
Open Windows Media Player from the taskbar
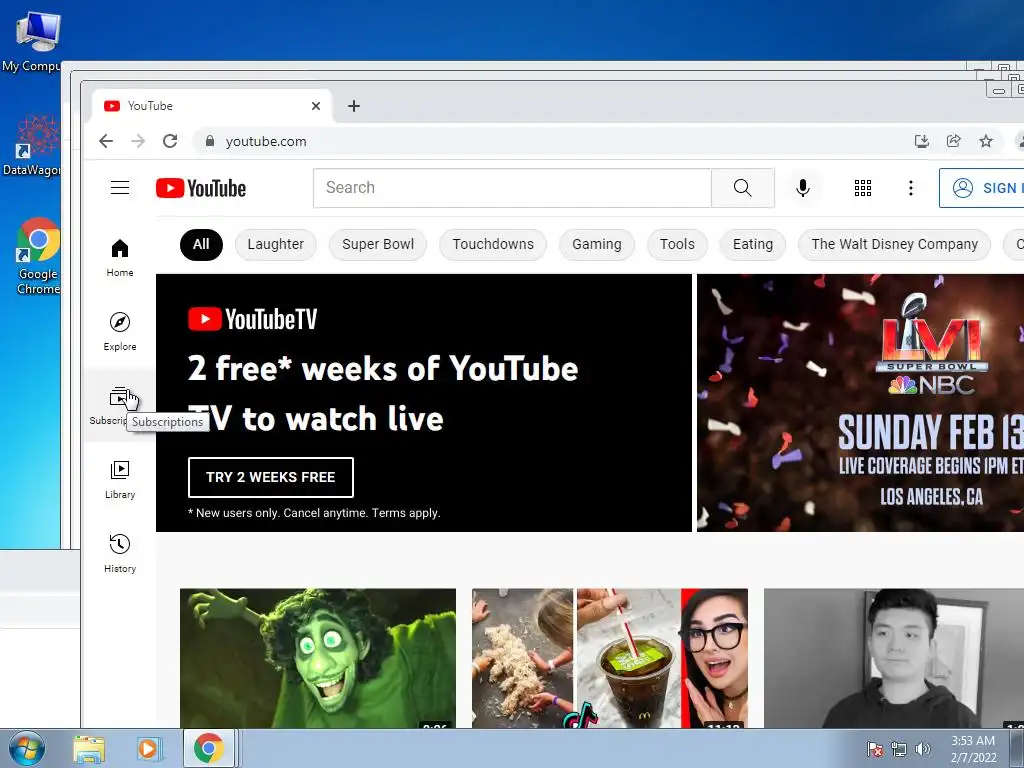[150, 749]
